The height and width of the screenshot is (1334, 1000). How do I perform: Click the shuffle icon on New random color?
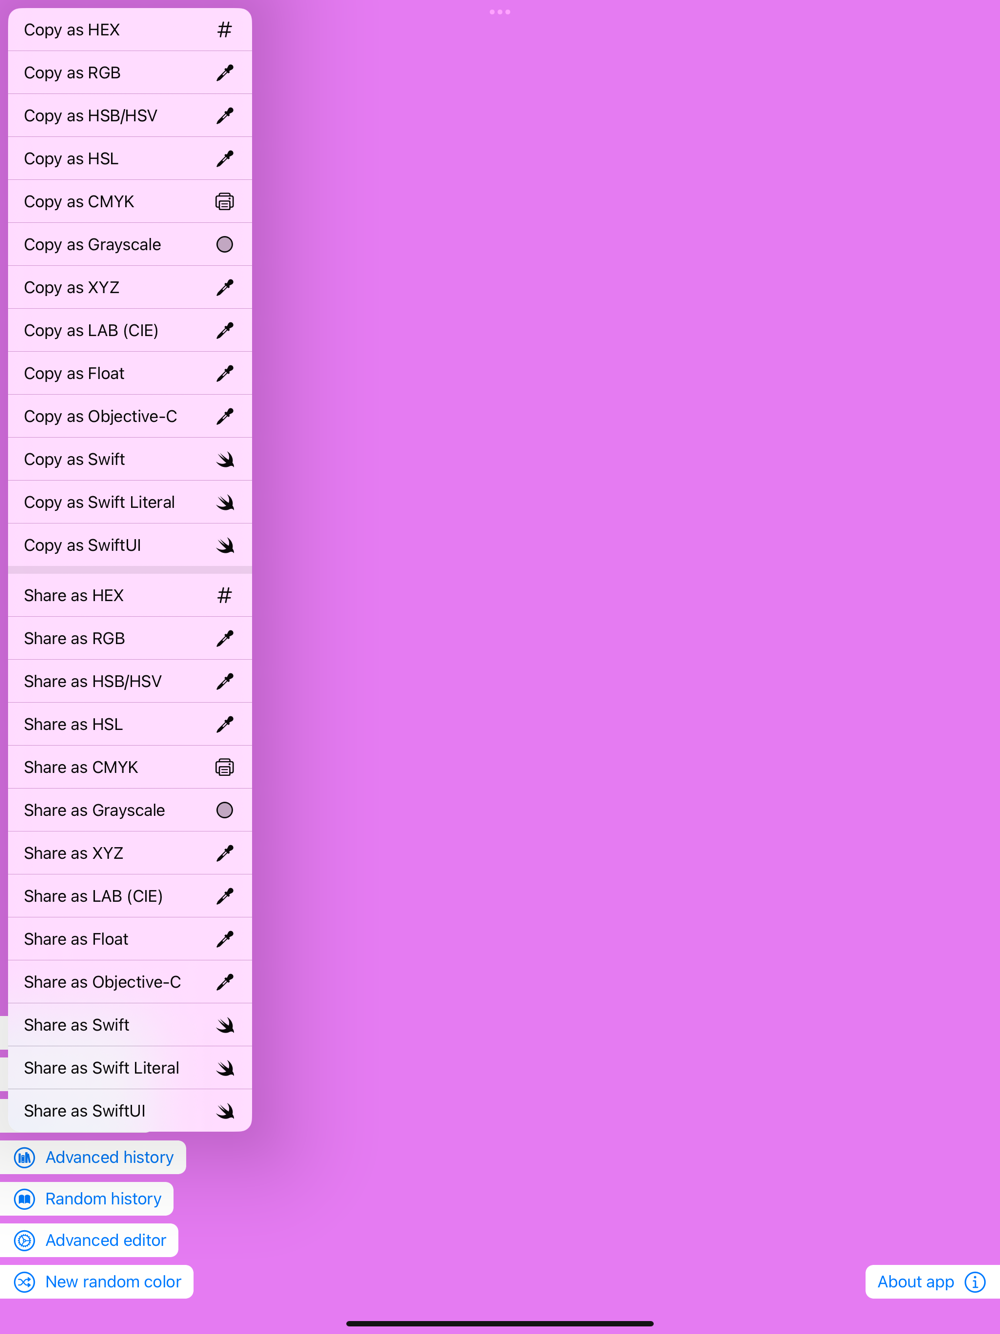click(25, 1282)
